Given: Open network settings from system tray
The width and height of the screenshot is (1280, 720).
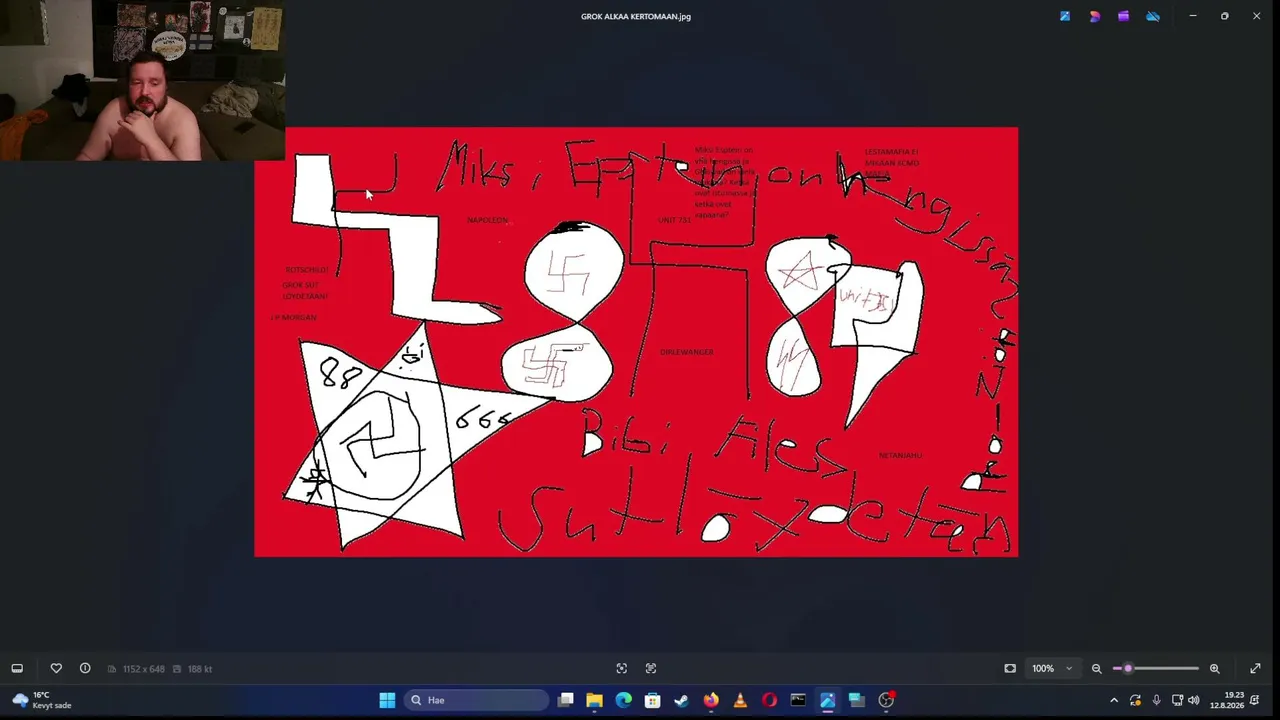Looking at the screenshot, I should (1177, 700).
